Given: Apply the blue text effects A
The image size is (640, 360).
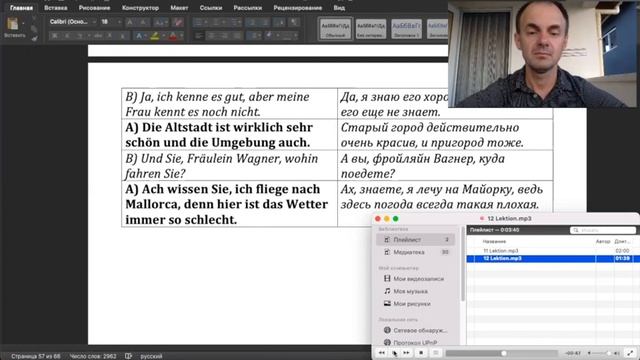Looking at the screenshot, I should pyautogui.click(x=139, y=36).
